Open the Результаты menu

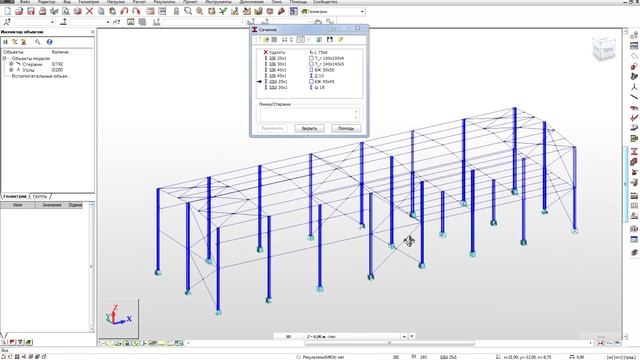click(x=164, y=2)
